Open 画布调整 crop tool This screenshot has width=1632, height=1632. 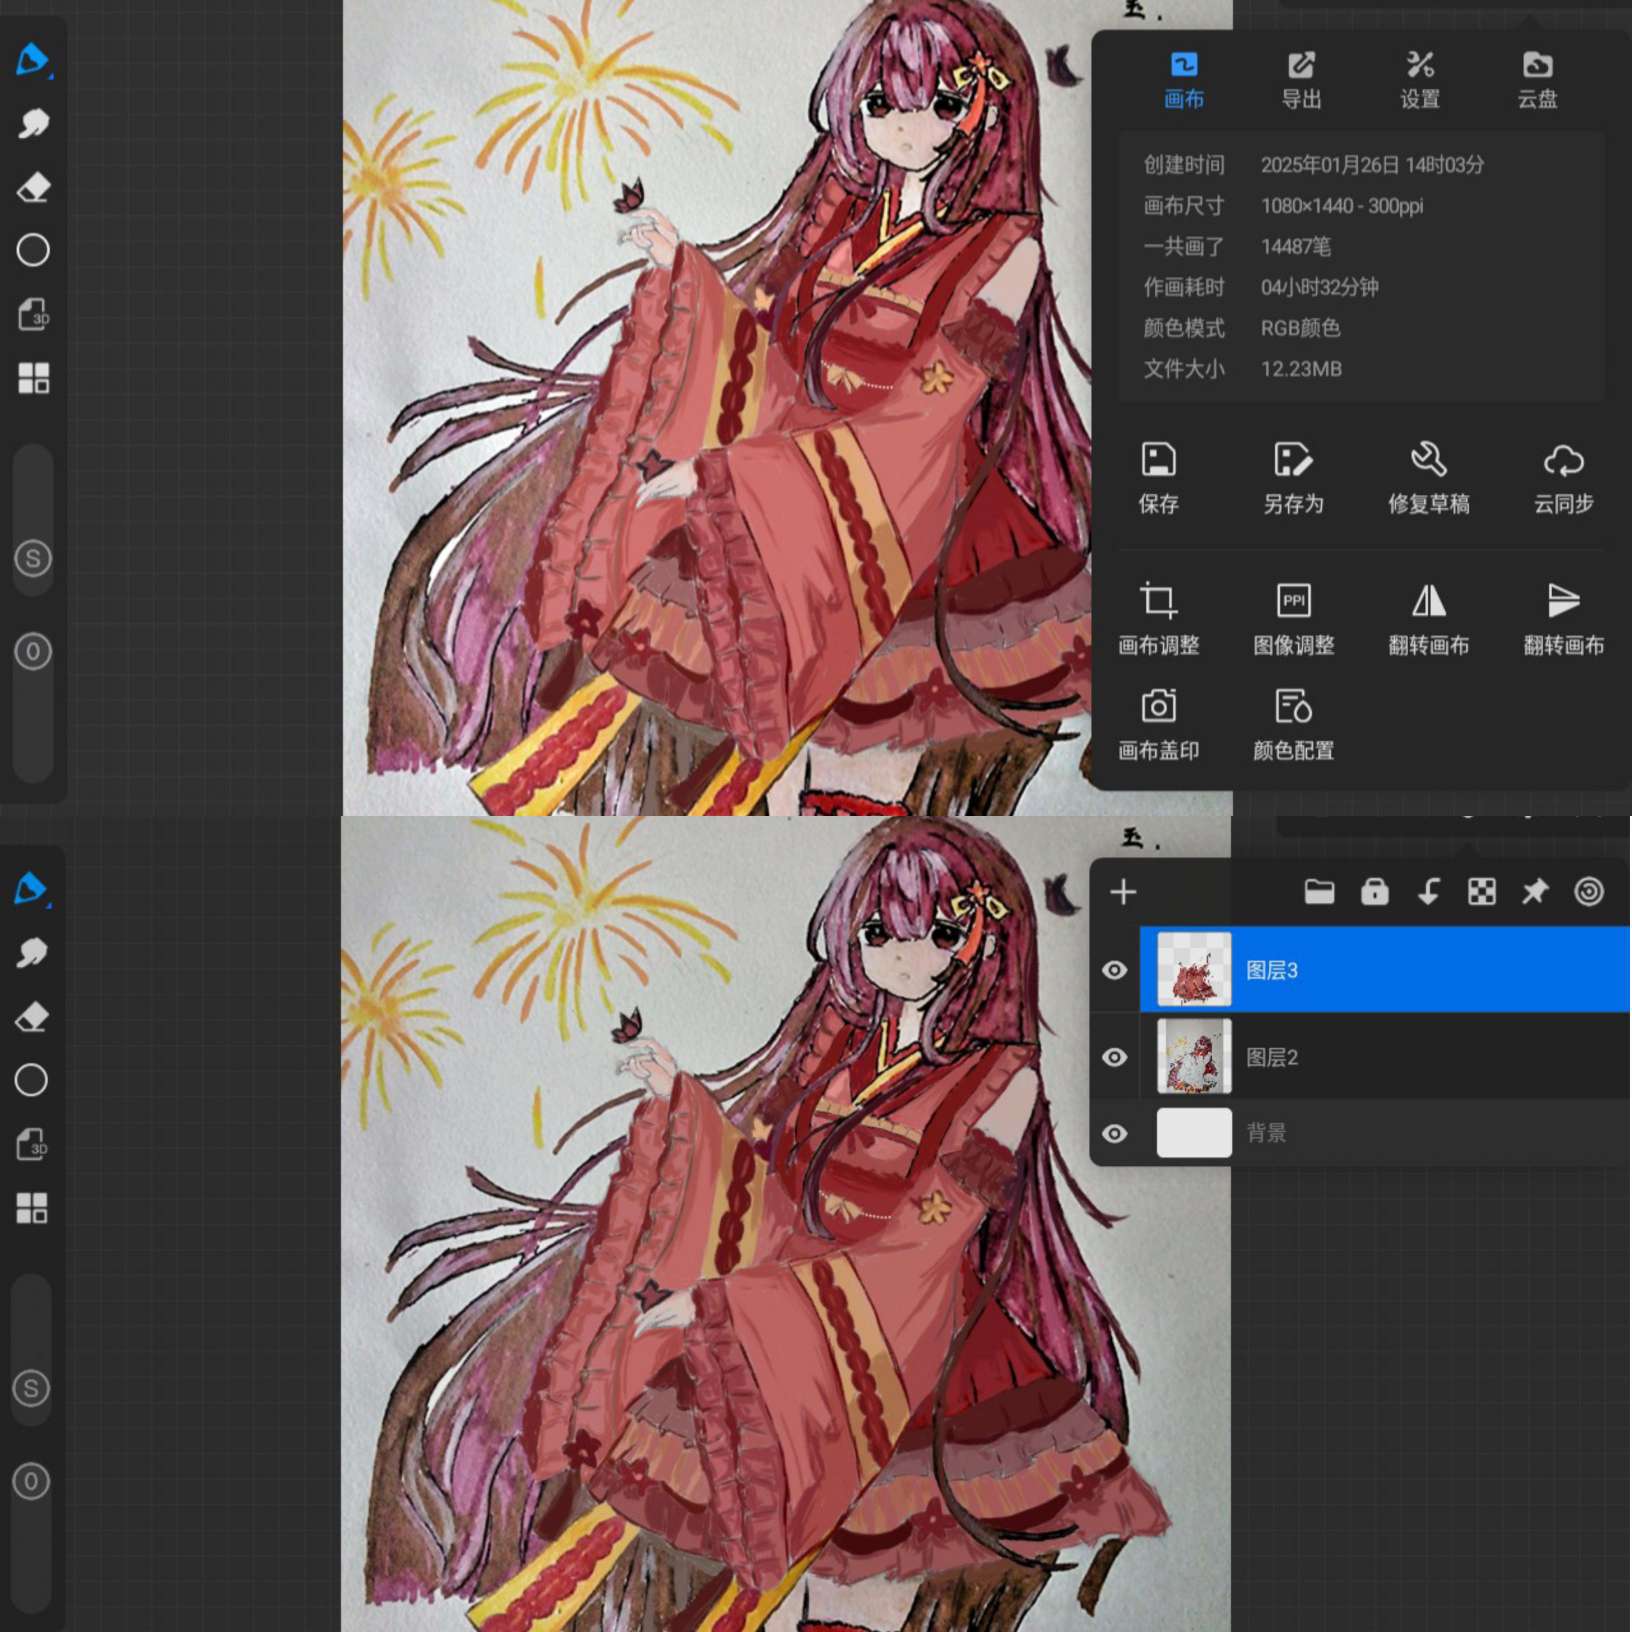point(1158,601)
